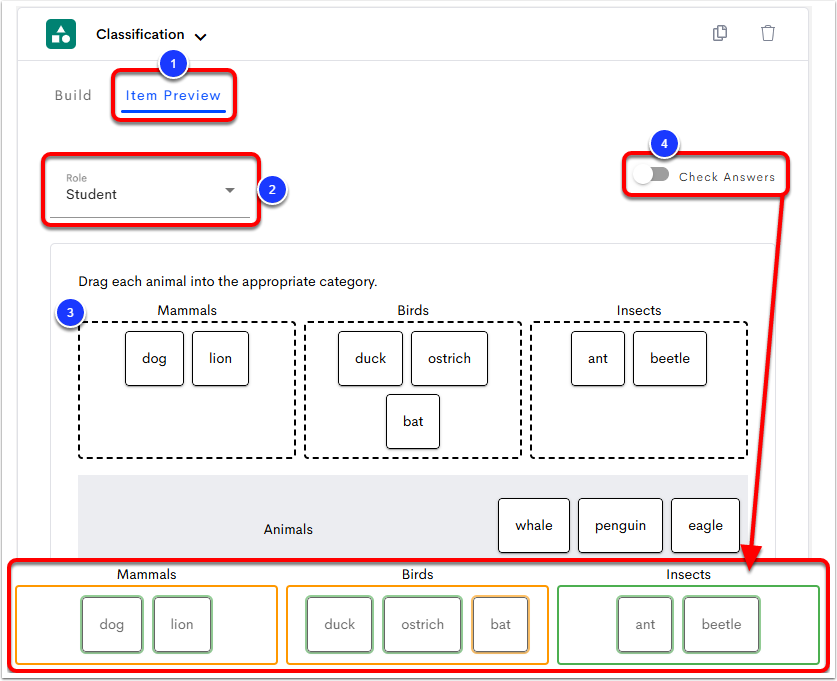Click the Insects heading above the dashed box

[x=639, y=311]
